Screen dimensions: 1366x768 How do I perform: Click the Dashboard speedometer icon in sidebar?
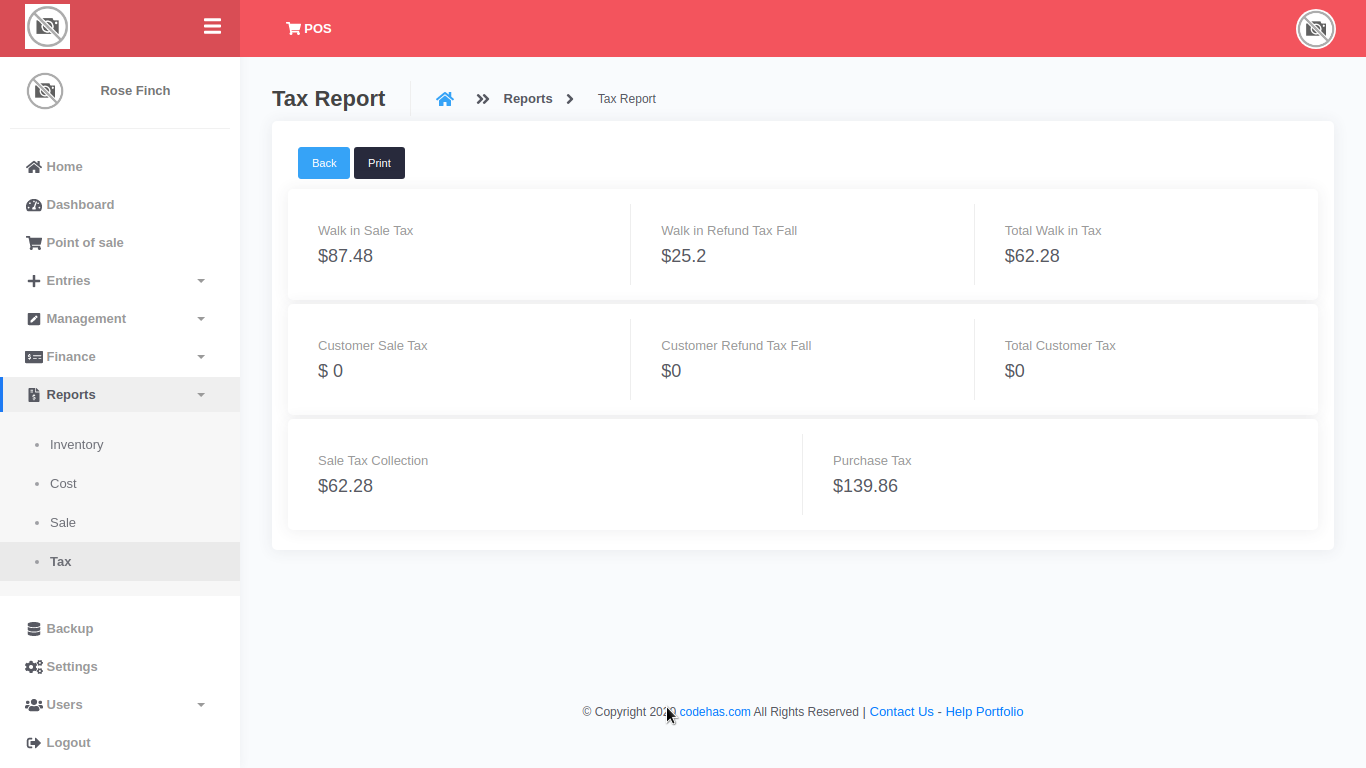(x=34, y=204)
